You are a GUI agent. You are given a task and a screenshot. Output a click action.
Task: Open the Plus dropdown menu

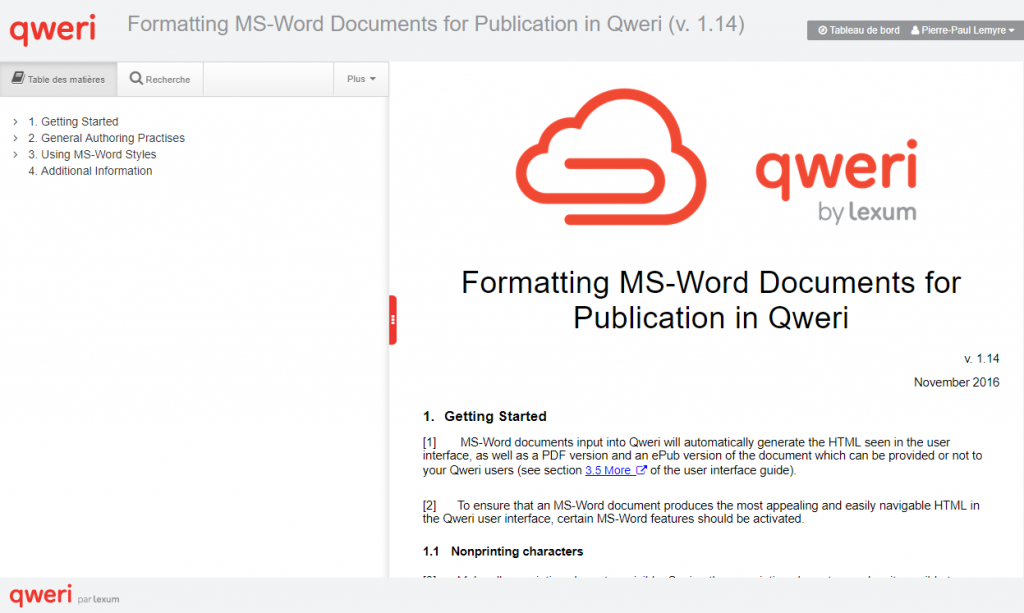361,79
